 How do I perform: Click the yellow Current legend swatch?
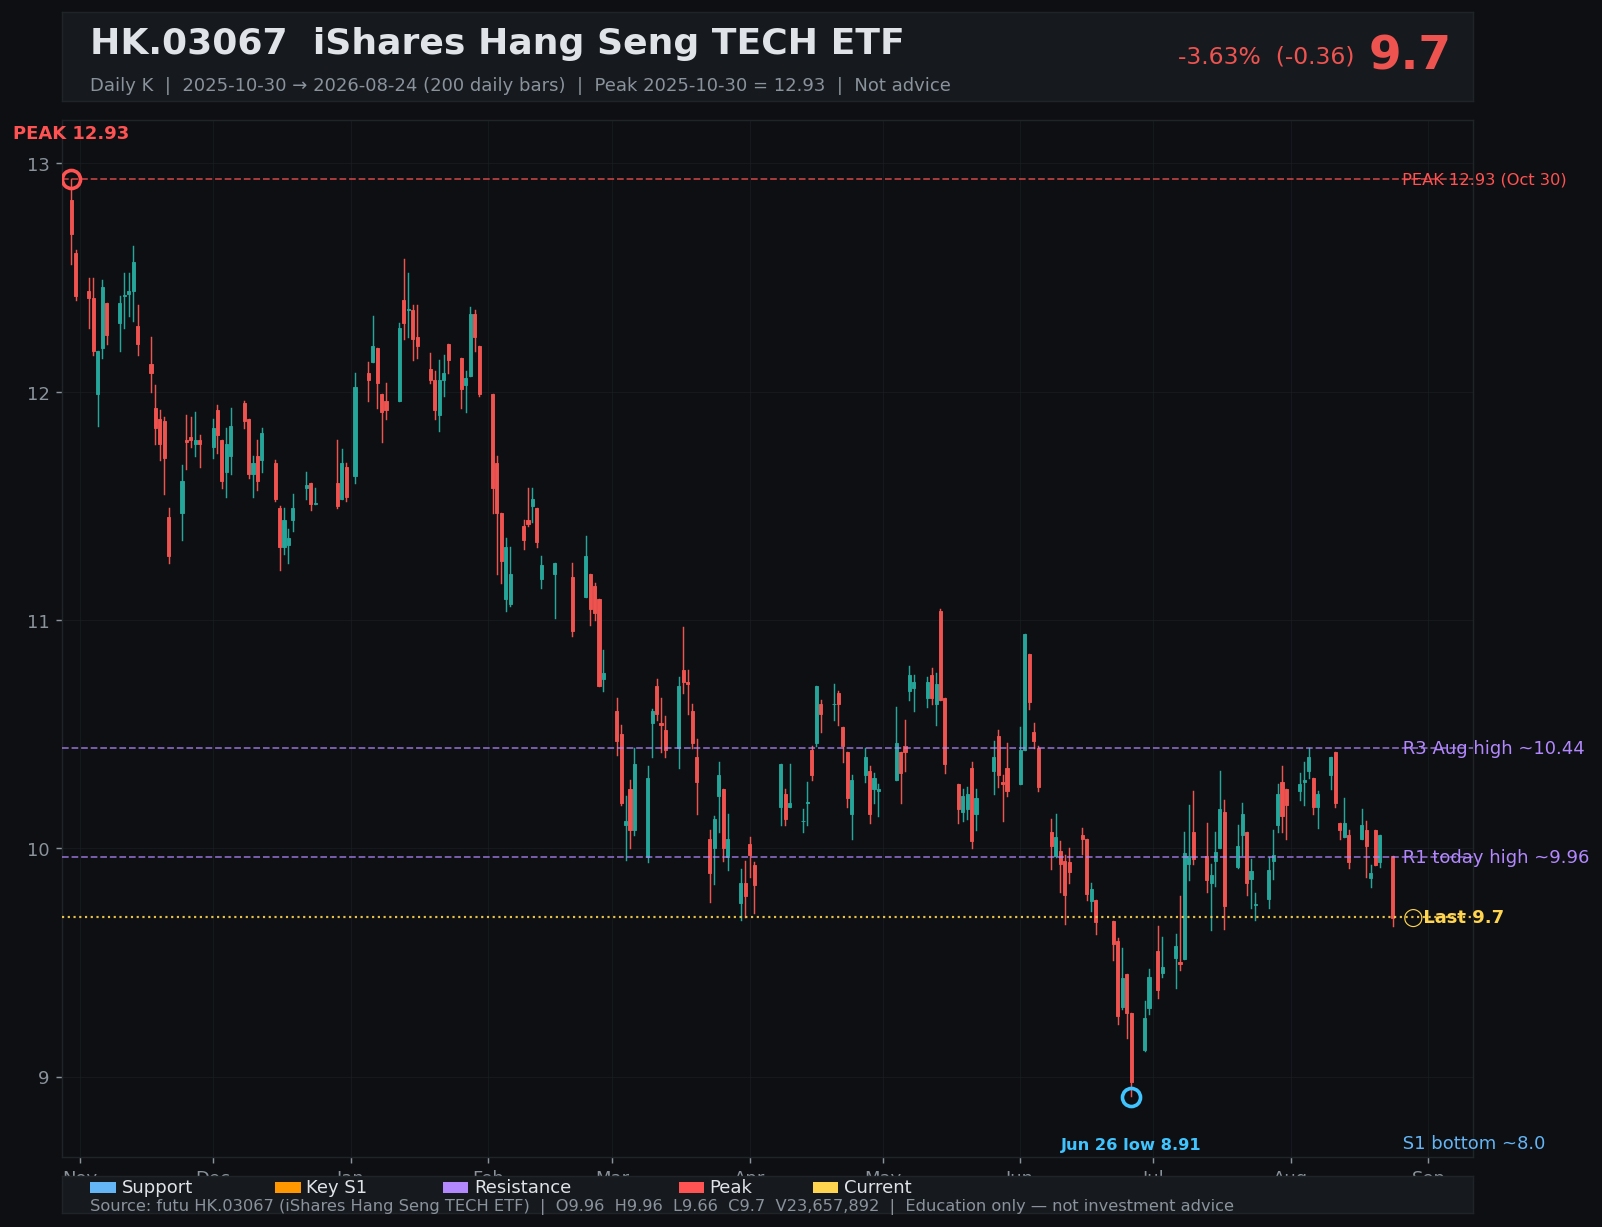click(825, 1187)
